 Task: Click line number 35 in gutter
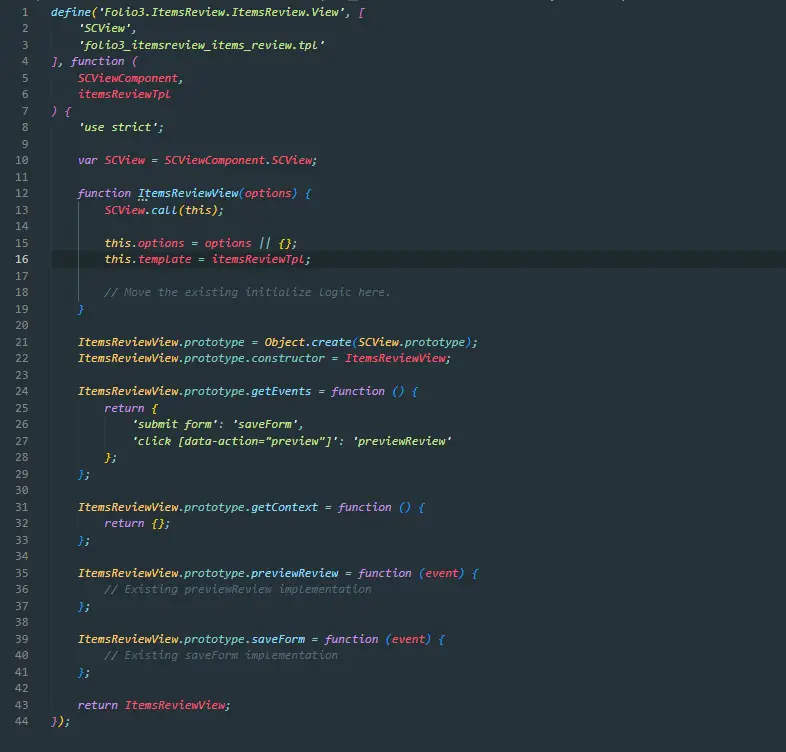coord(22,573)
